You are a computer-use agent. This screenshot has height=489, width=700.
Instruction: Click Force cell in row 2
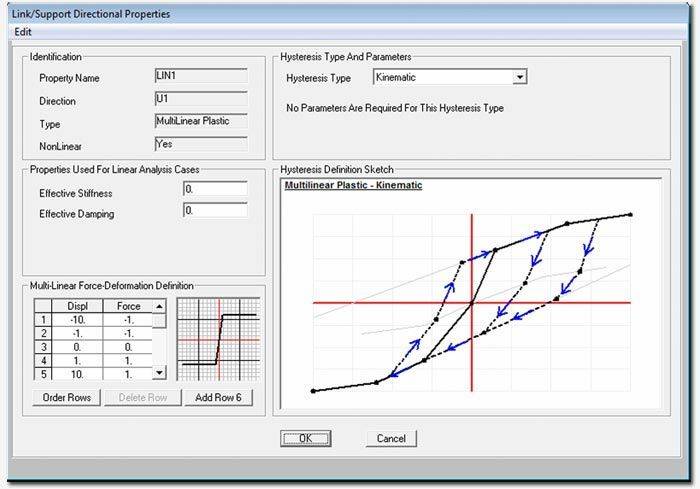128,334
